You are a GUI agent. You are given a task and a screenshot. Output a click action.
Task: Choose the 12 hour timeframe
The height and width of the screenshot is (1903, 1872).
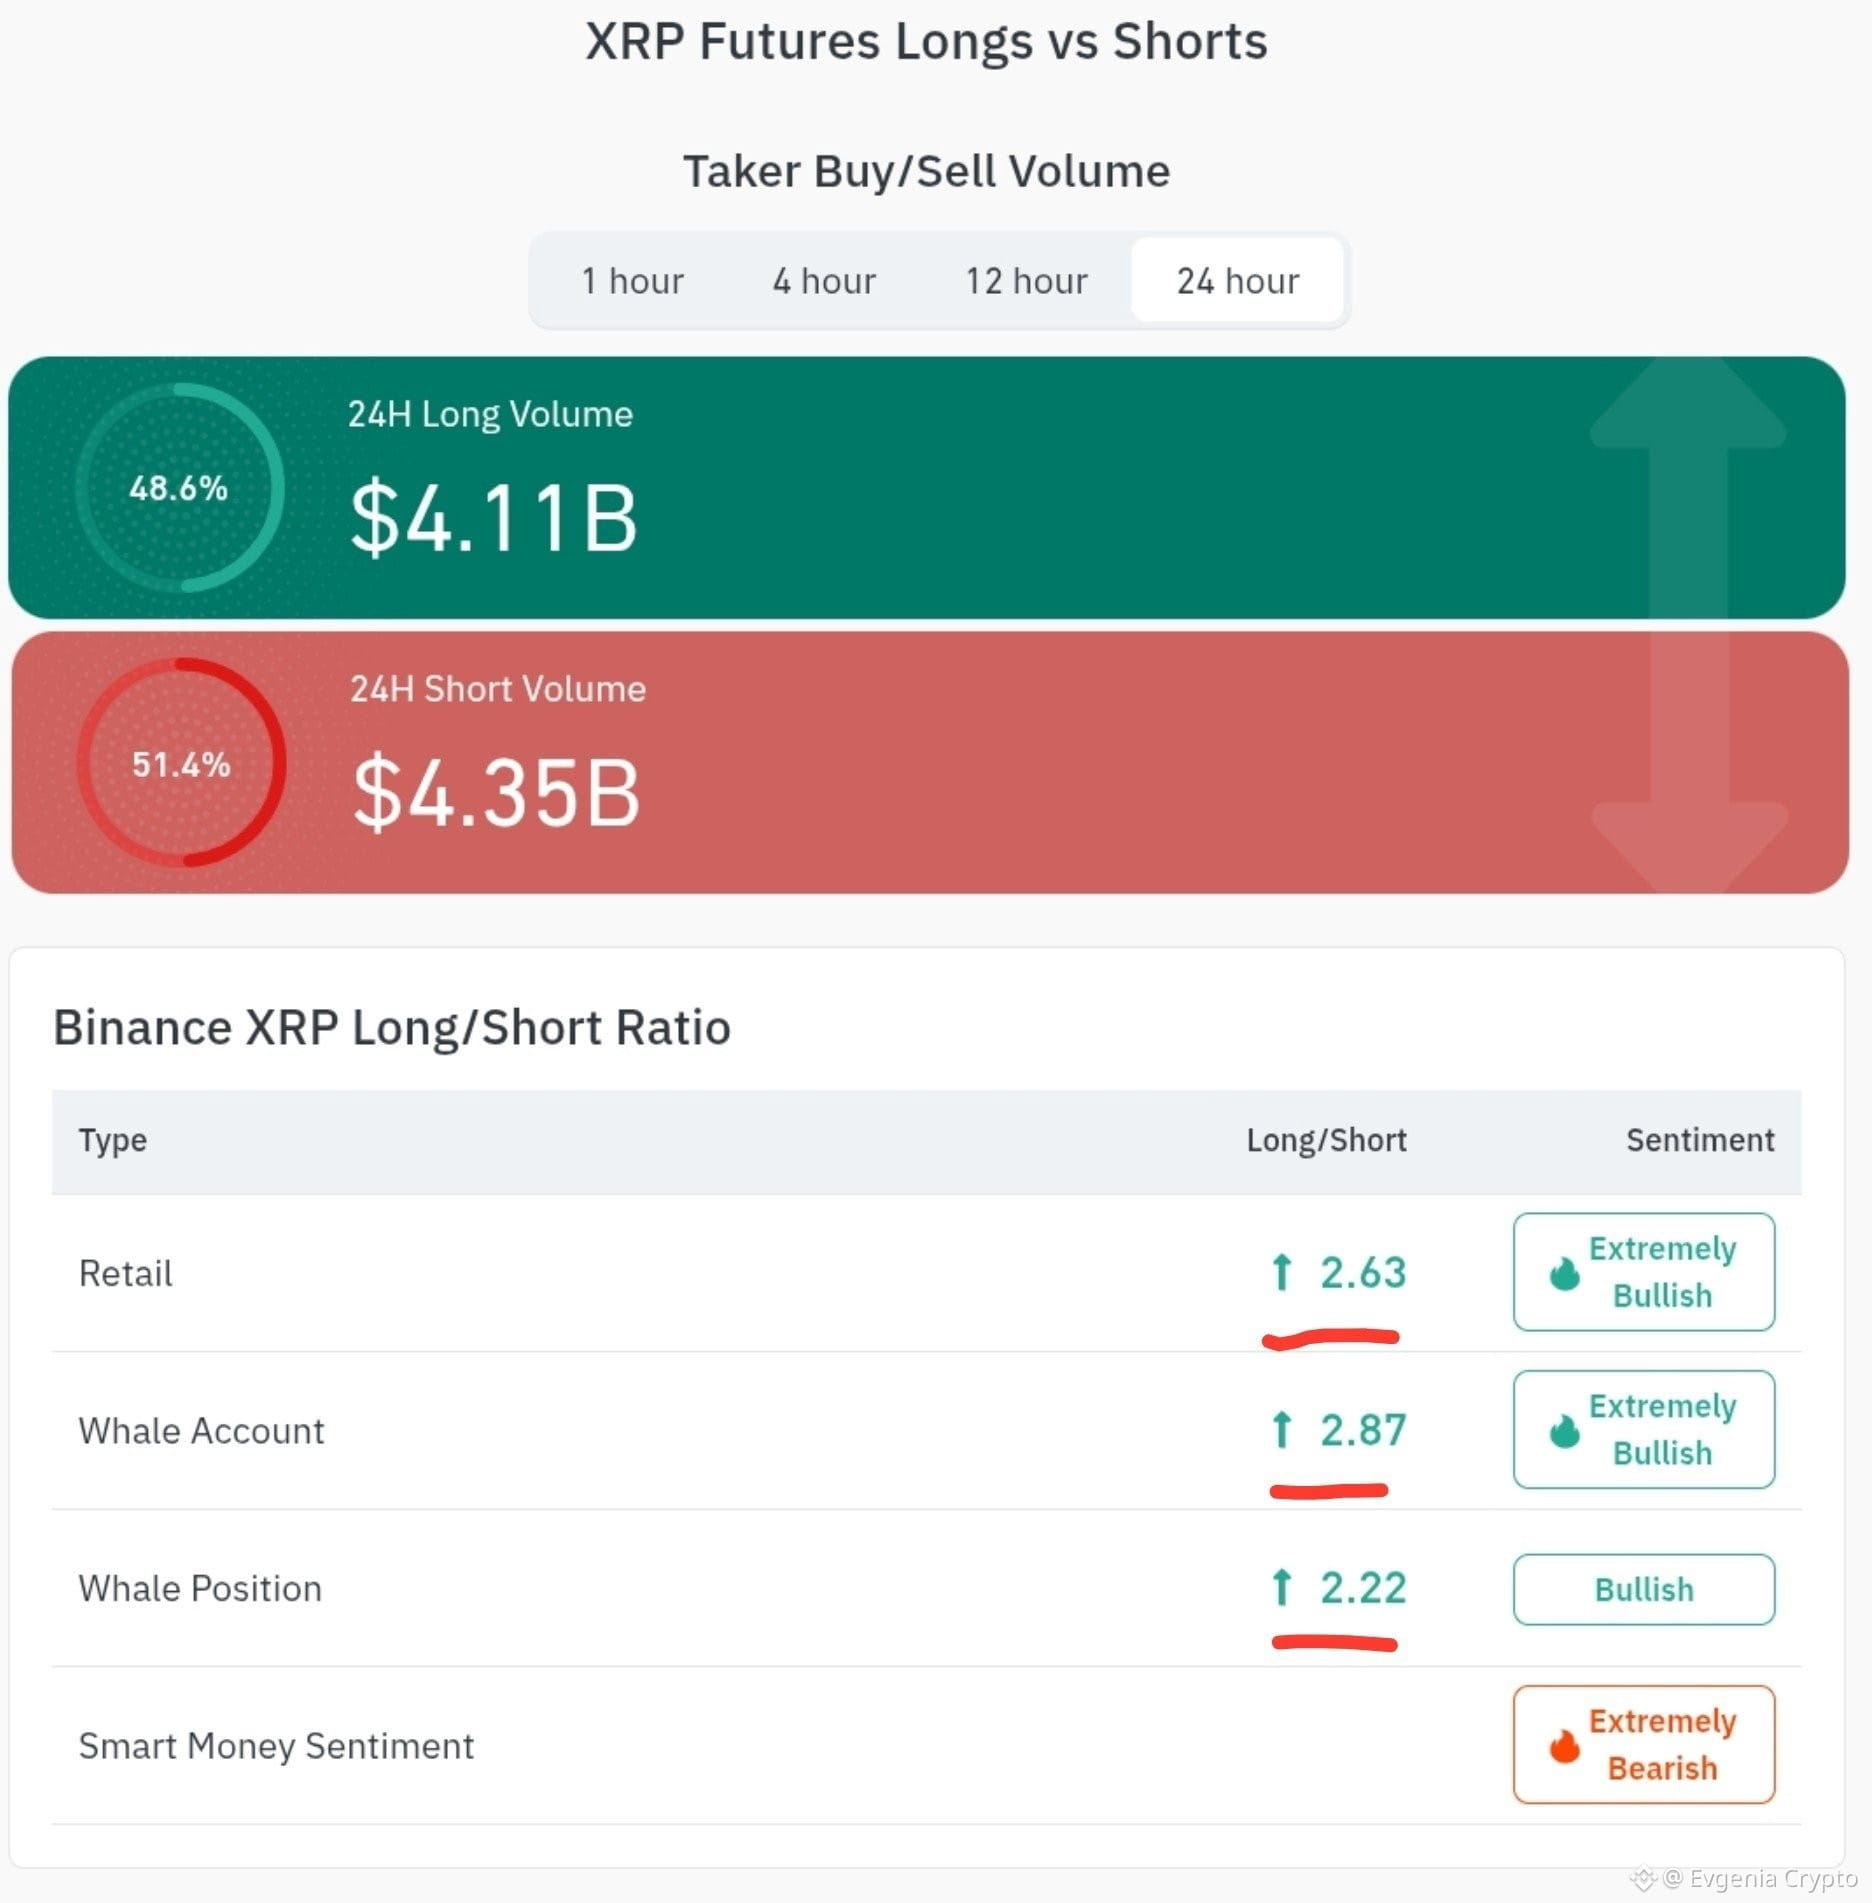point(1026,281)
